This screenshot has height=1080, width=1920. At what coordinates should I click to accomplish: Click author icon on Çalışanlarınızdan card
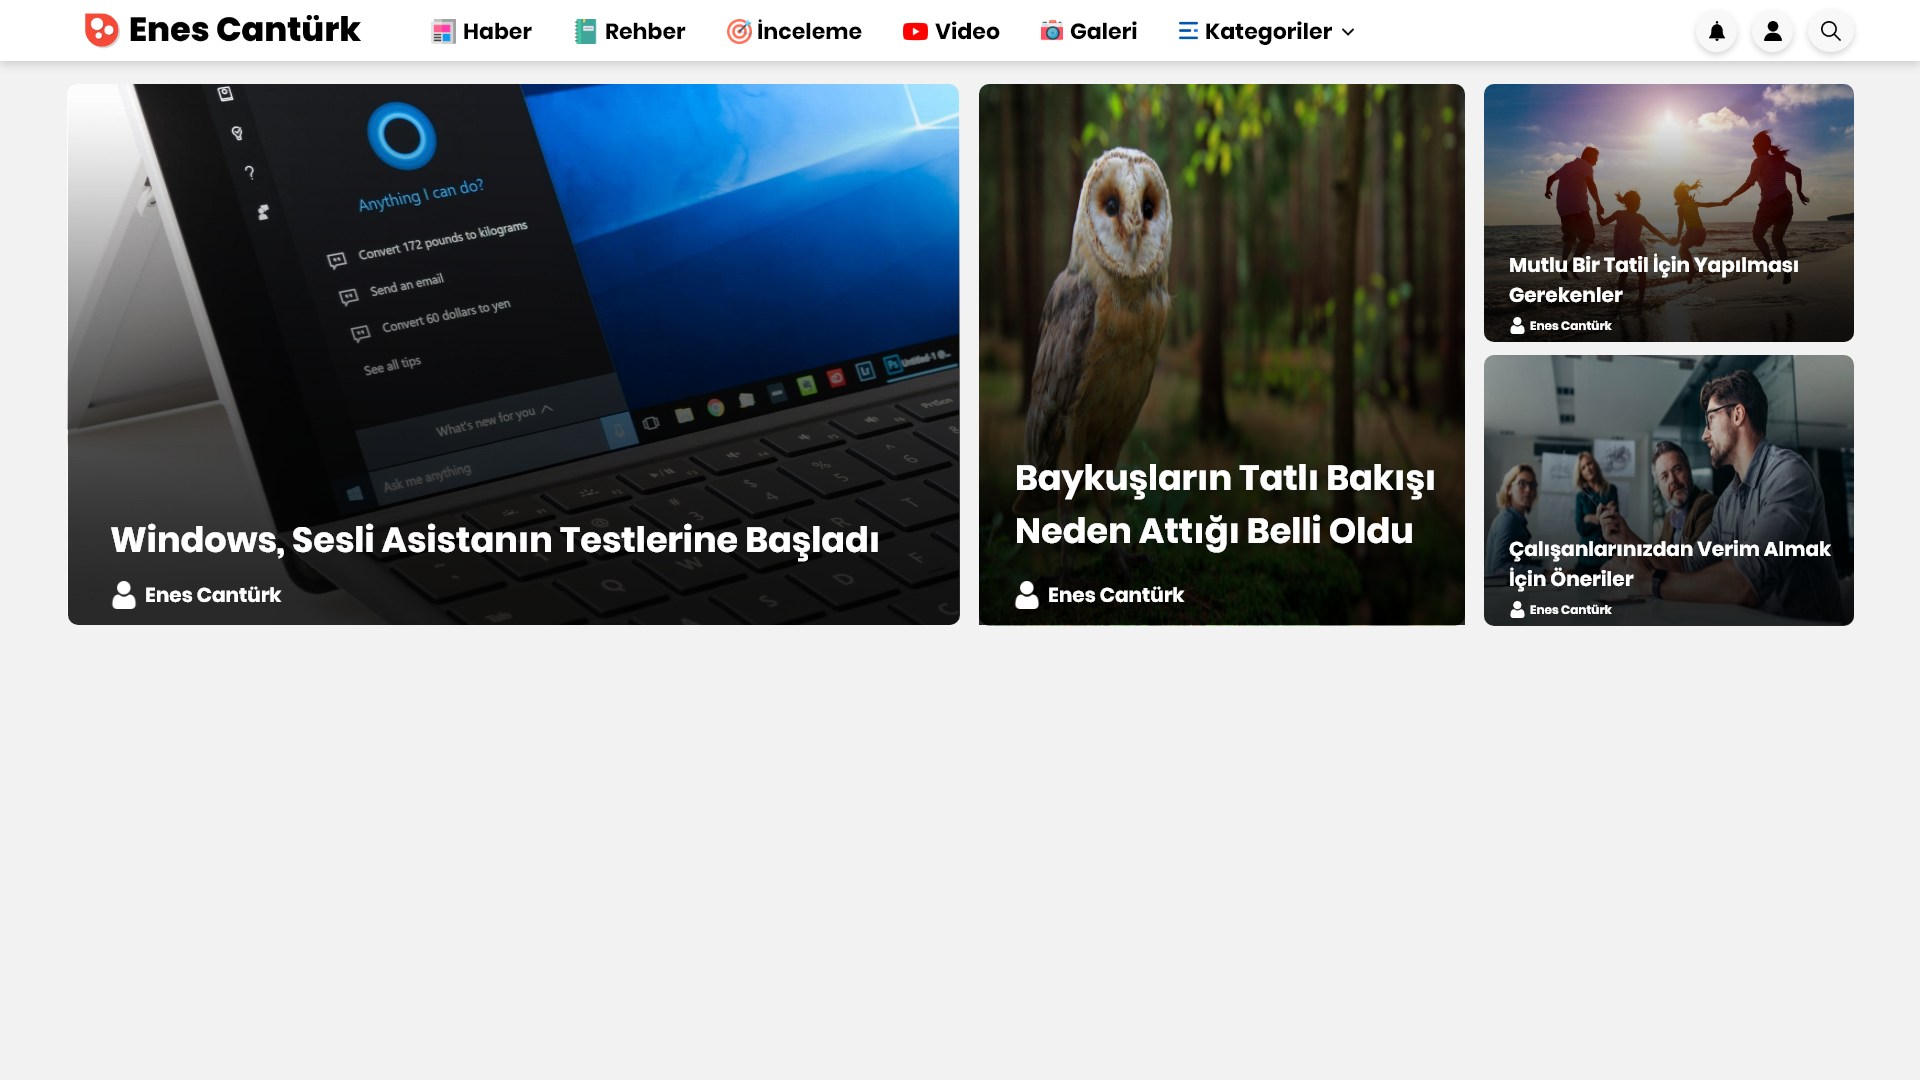point(1517,609)
